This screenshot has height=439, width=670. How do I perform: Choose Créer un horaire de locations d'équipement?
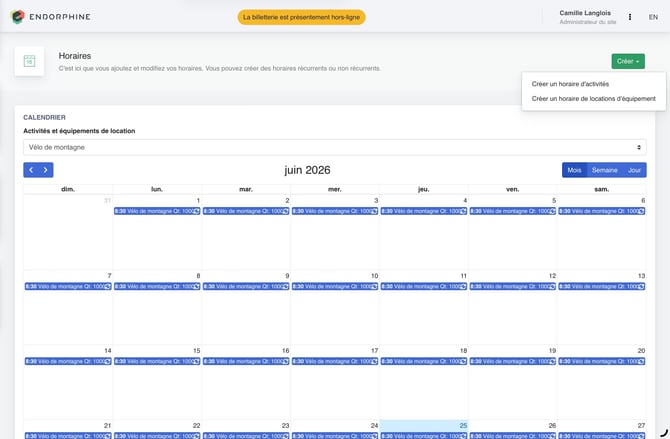click(x=594, y=98)
